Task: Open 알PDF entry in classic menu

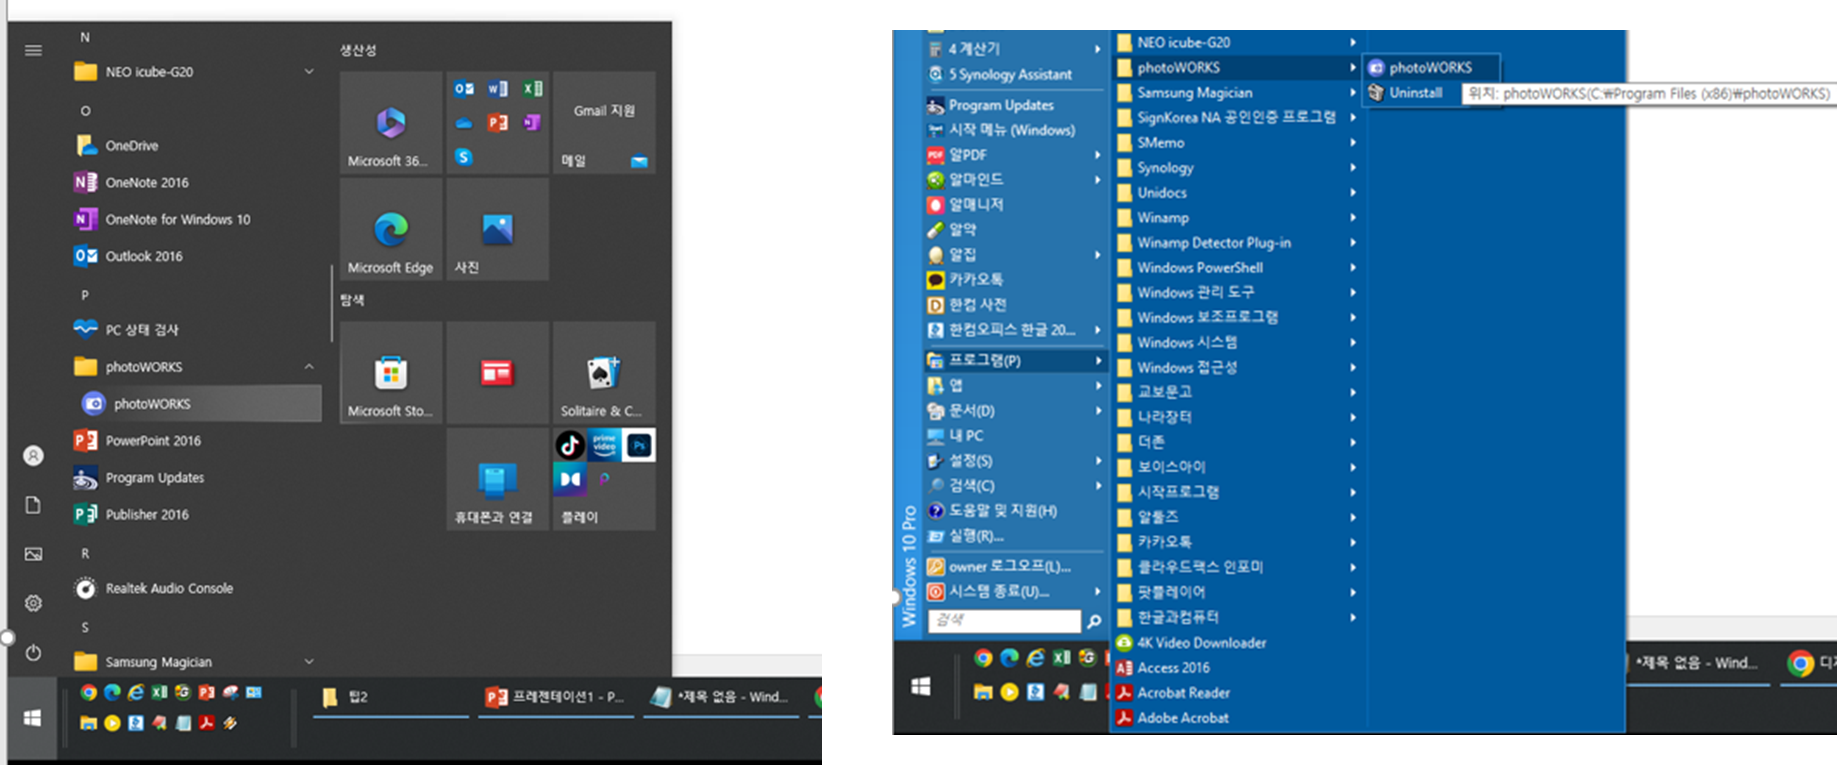Action: pos(1016,155)
